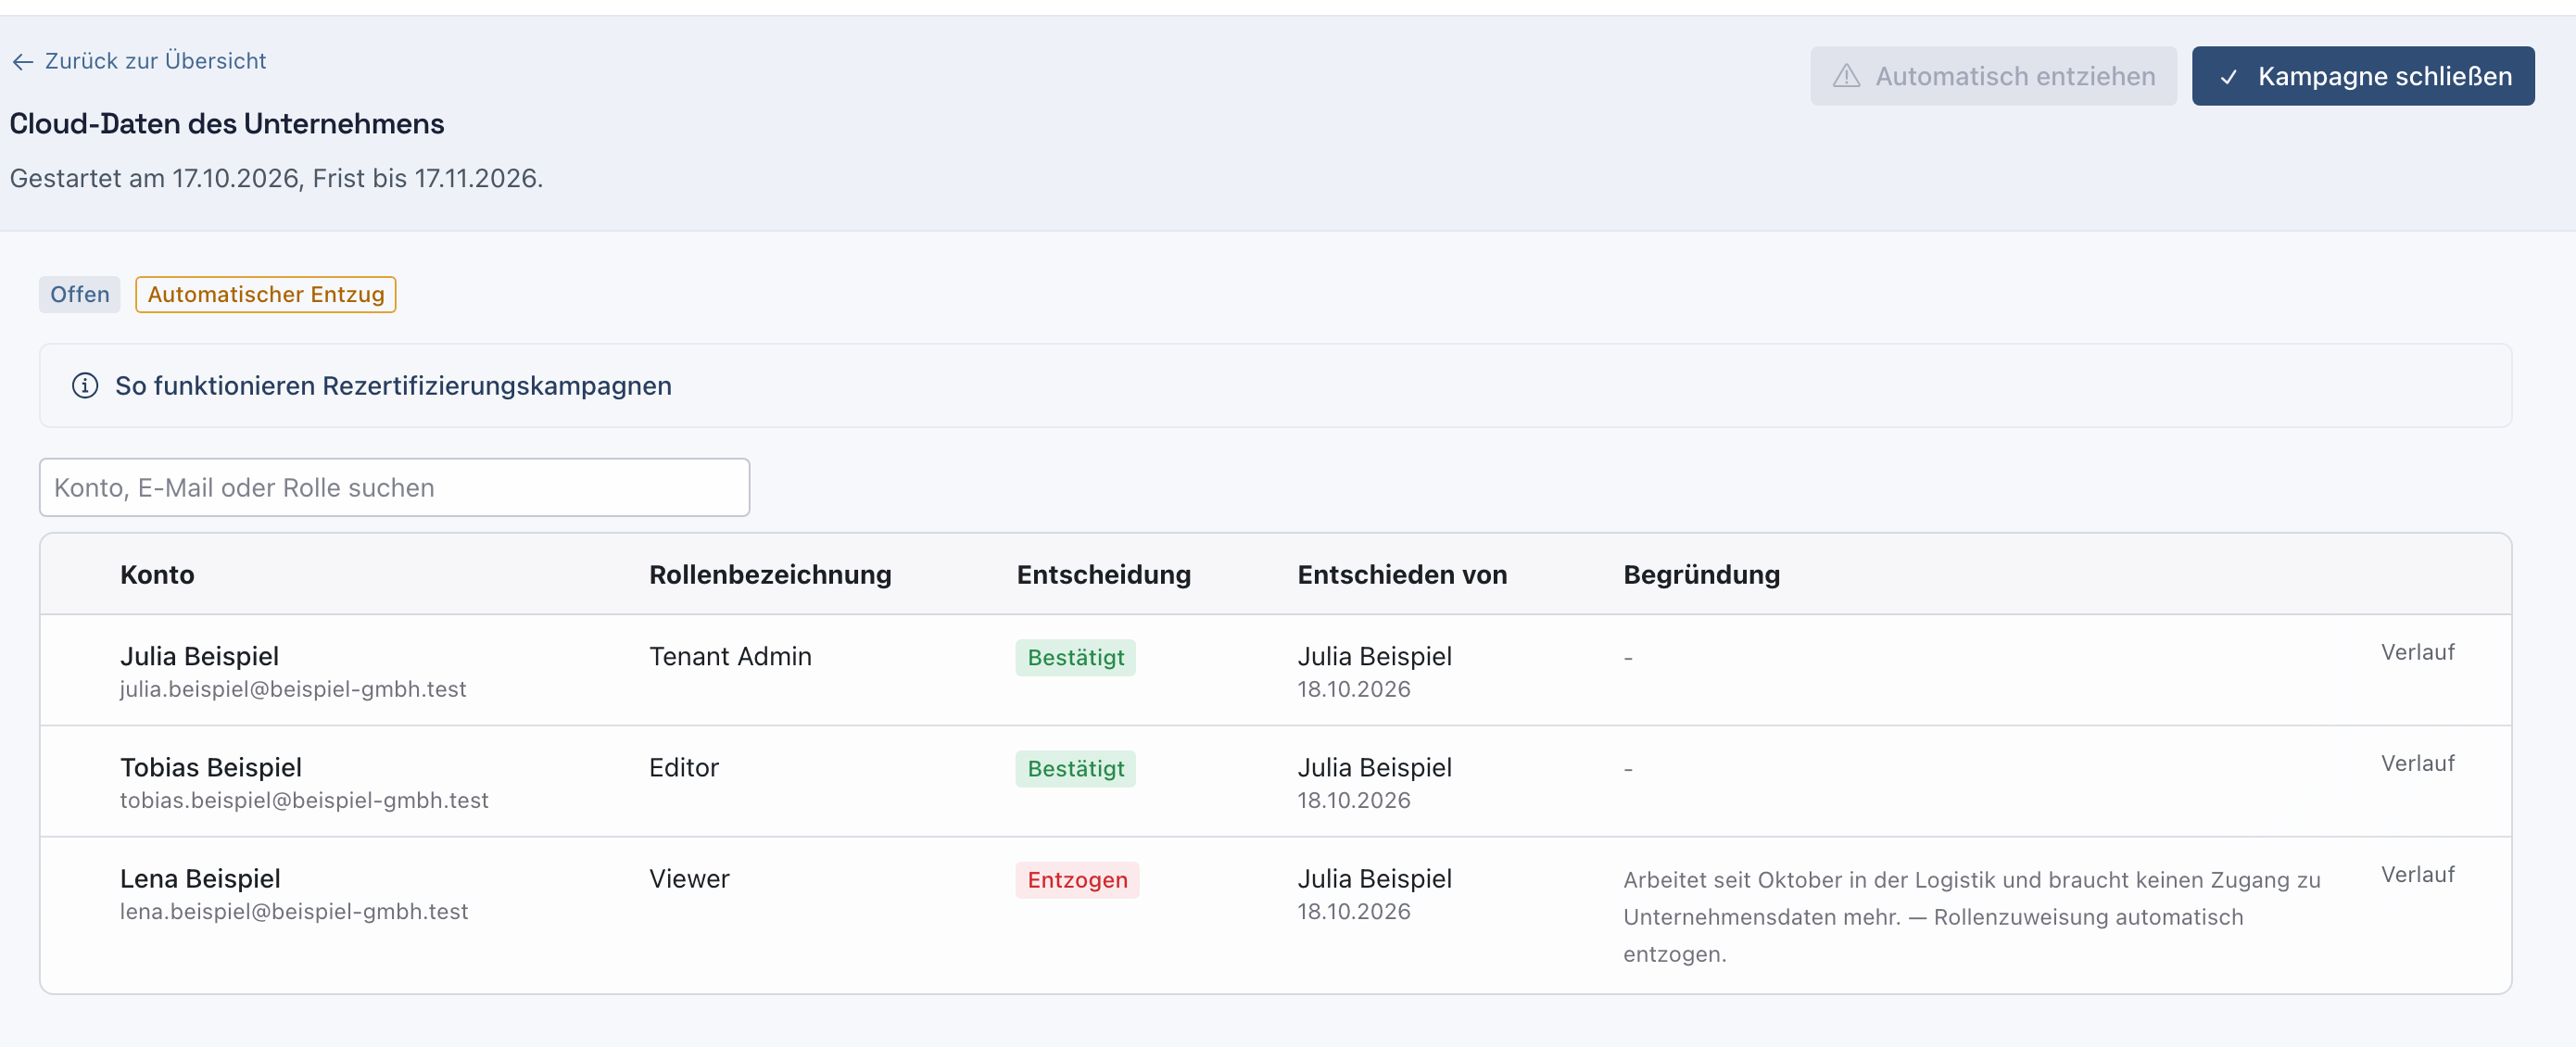
Task: Click the back arrow icon
Action: click(x=23, y=62)
